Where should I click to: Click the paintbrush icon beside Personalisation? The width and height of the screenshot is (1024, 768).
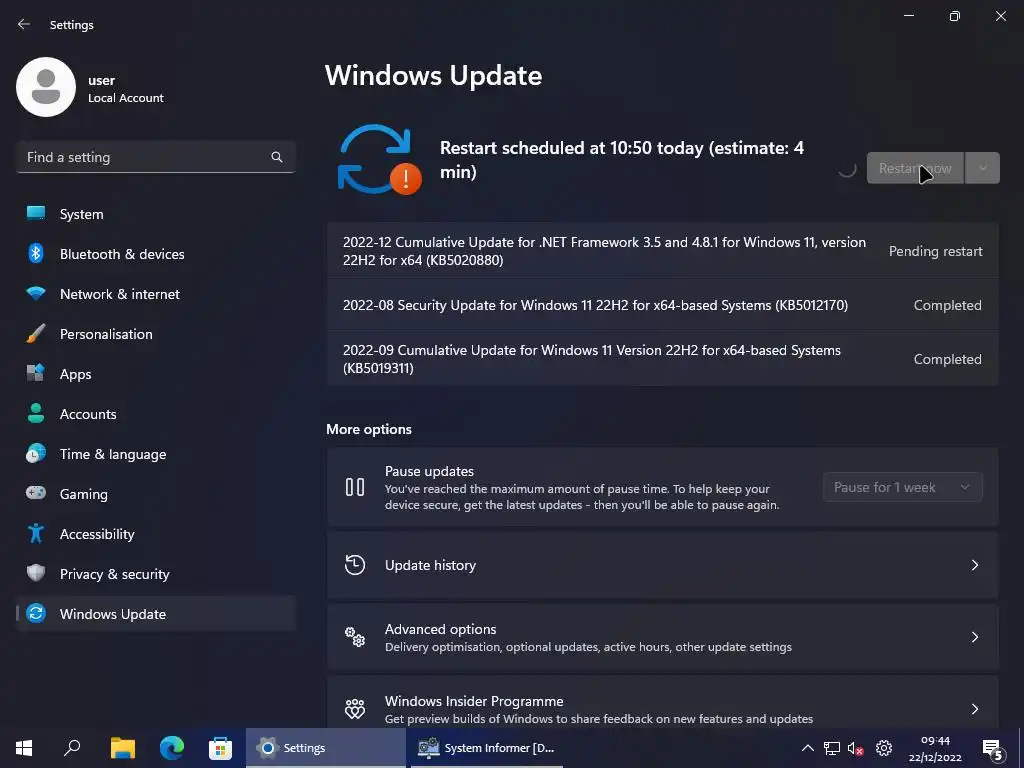click(36, 334)
